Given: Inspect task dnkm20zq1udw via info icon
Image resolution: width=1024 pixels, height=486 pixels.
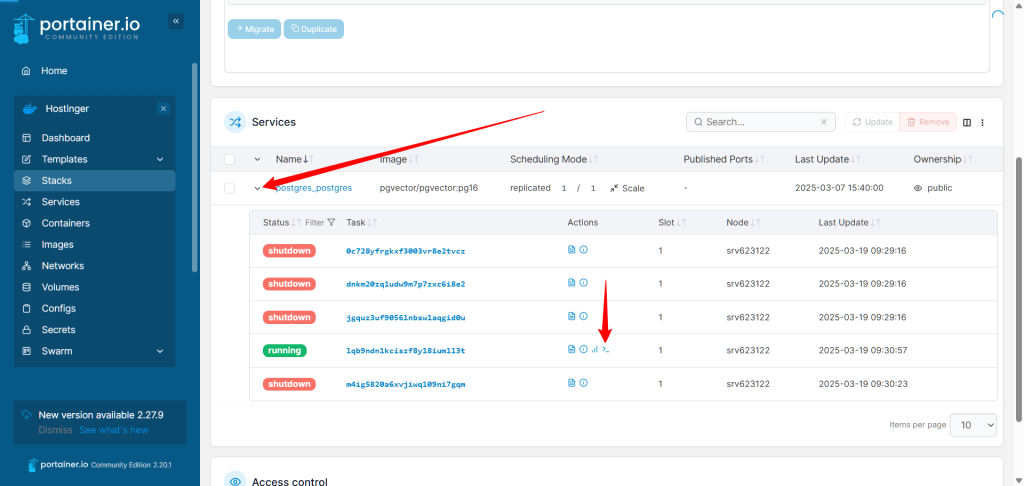Looking at the screenshot, I should (583, 283).
